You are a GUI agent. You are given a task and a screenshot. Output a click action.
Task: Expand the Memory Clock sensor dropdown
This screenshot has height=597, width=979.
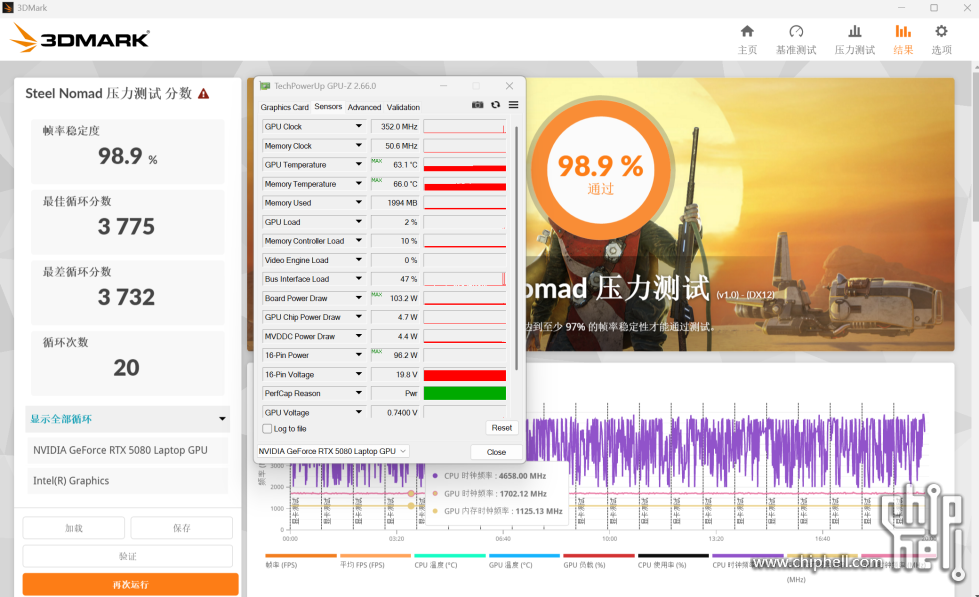point(358,146)
